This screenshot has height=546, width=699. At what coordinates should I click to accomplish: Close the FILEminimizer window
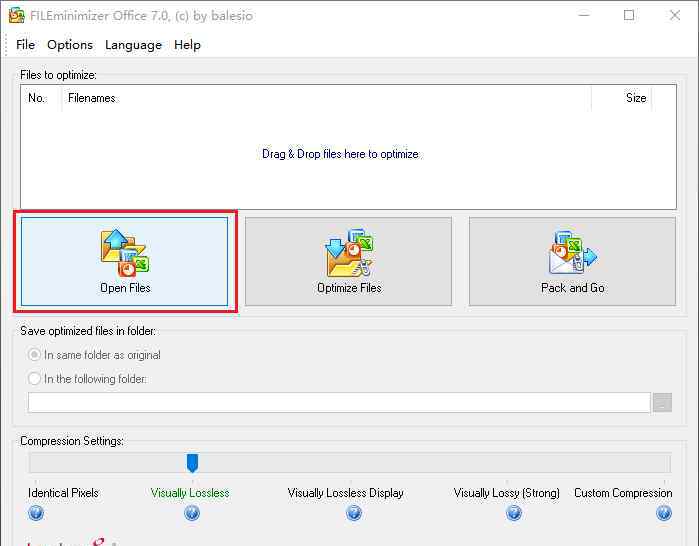pos(675,15)
